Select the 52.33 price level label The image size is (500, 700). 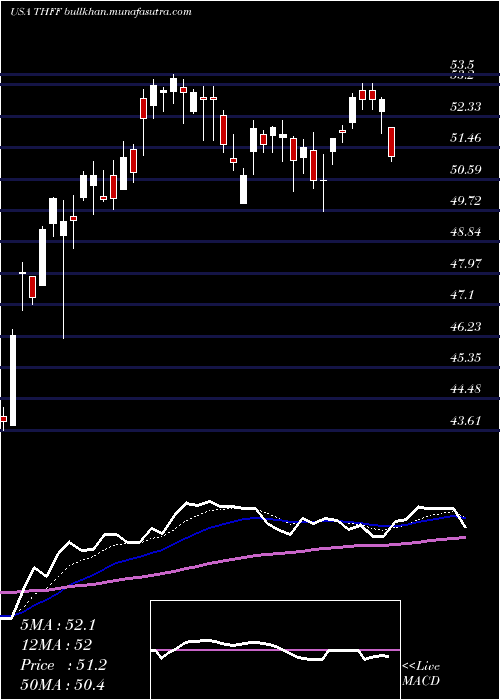(465, 107)
